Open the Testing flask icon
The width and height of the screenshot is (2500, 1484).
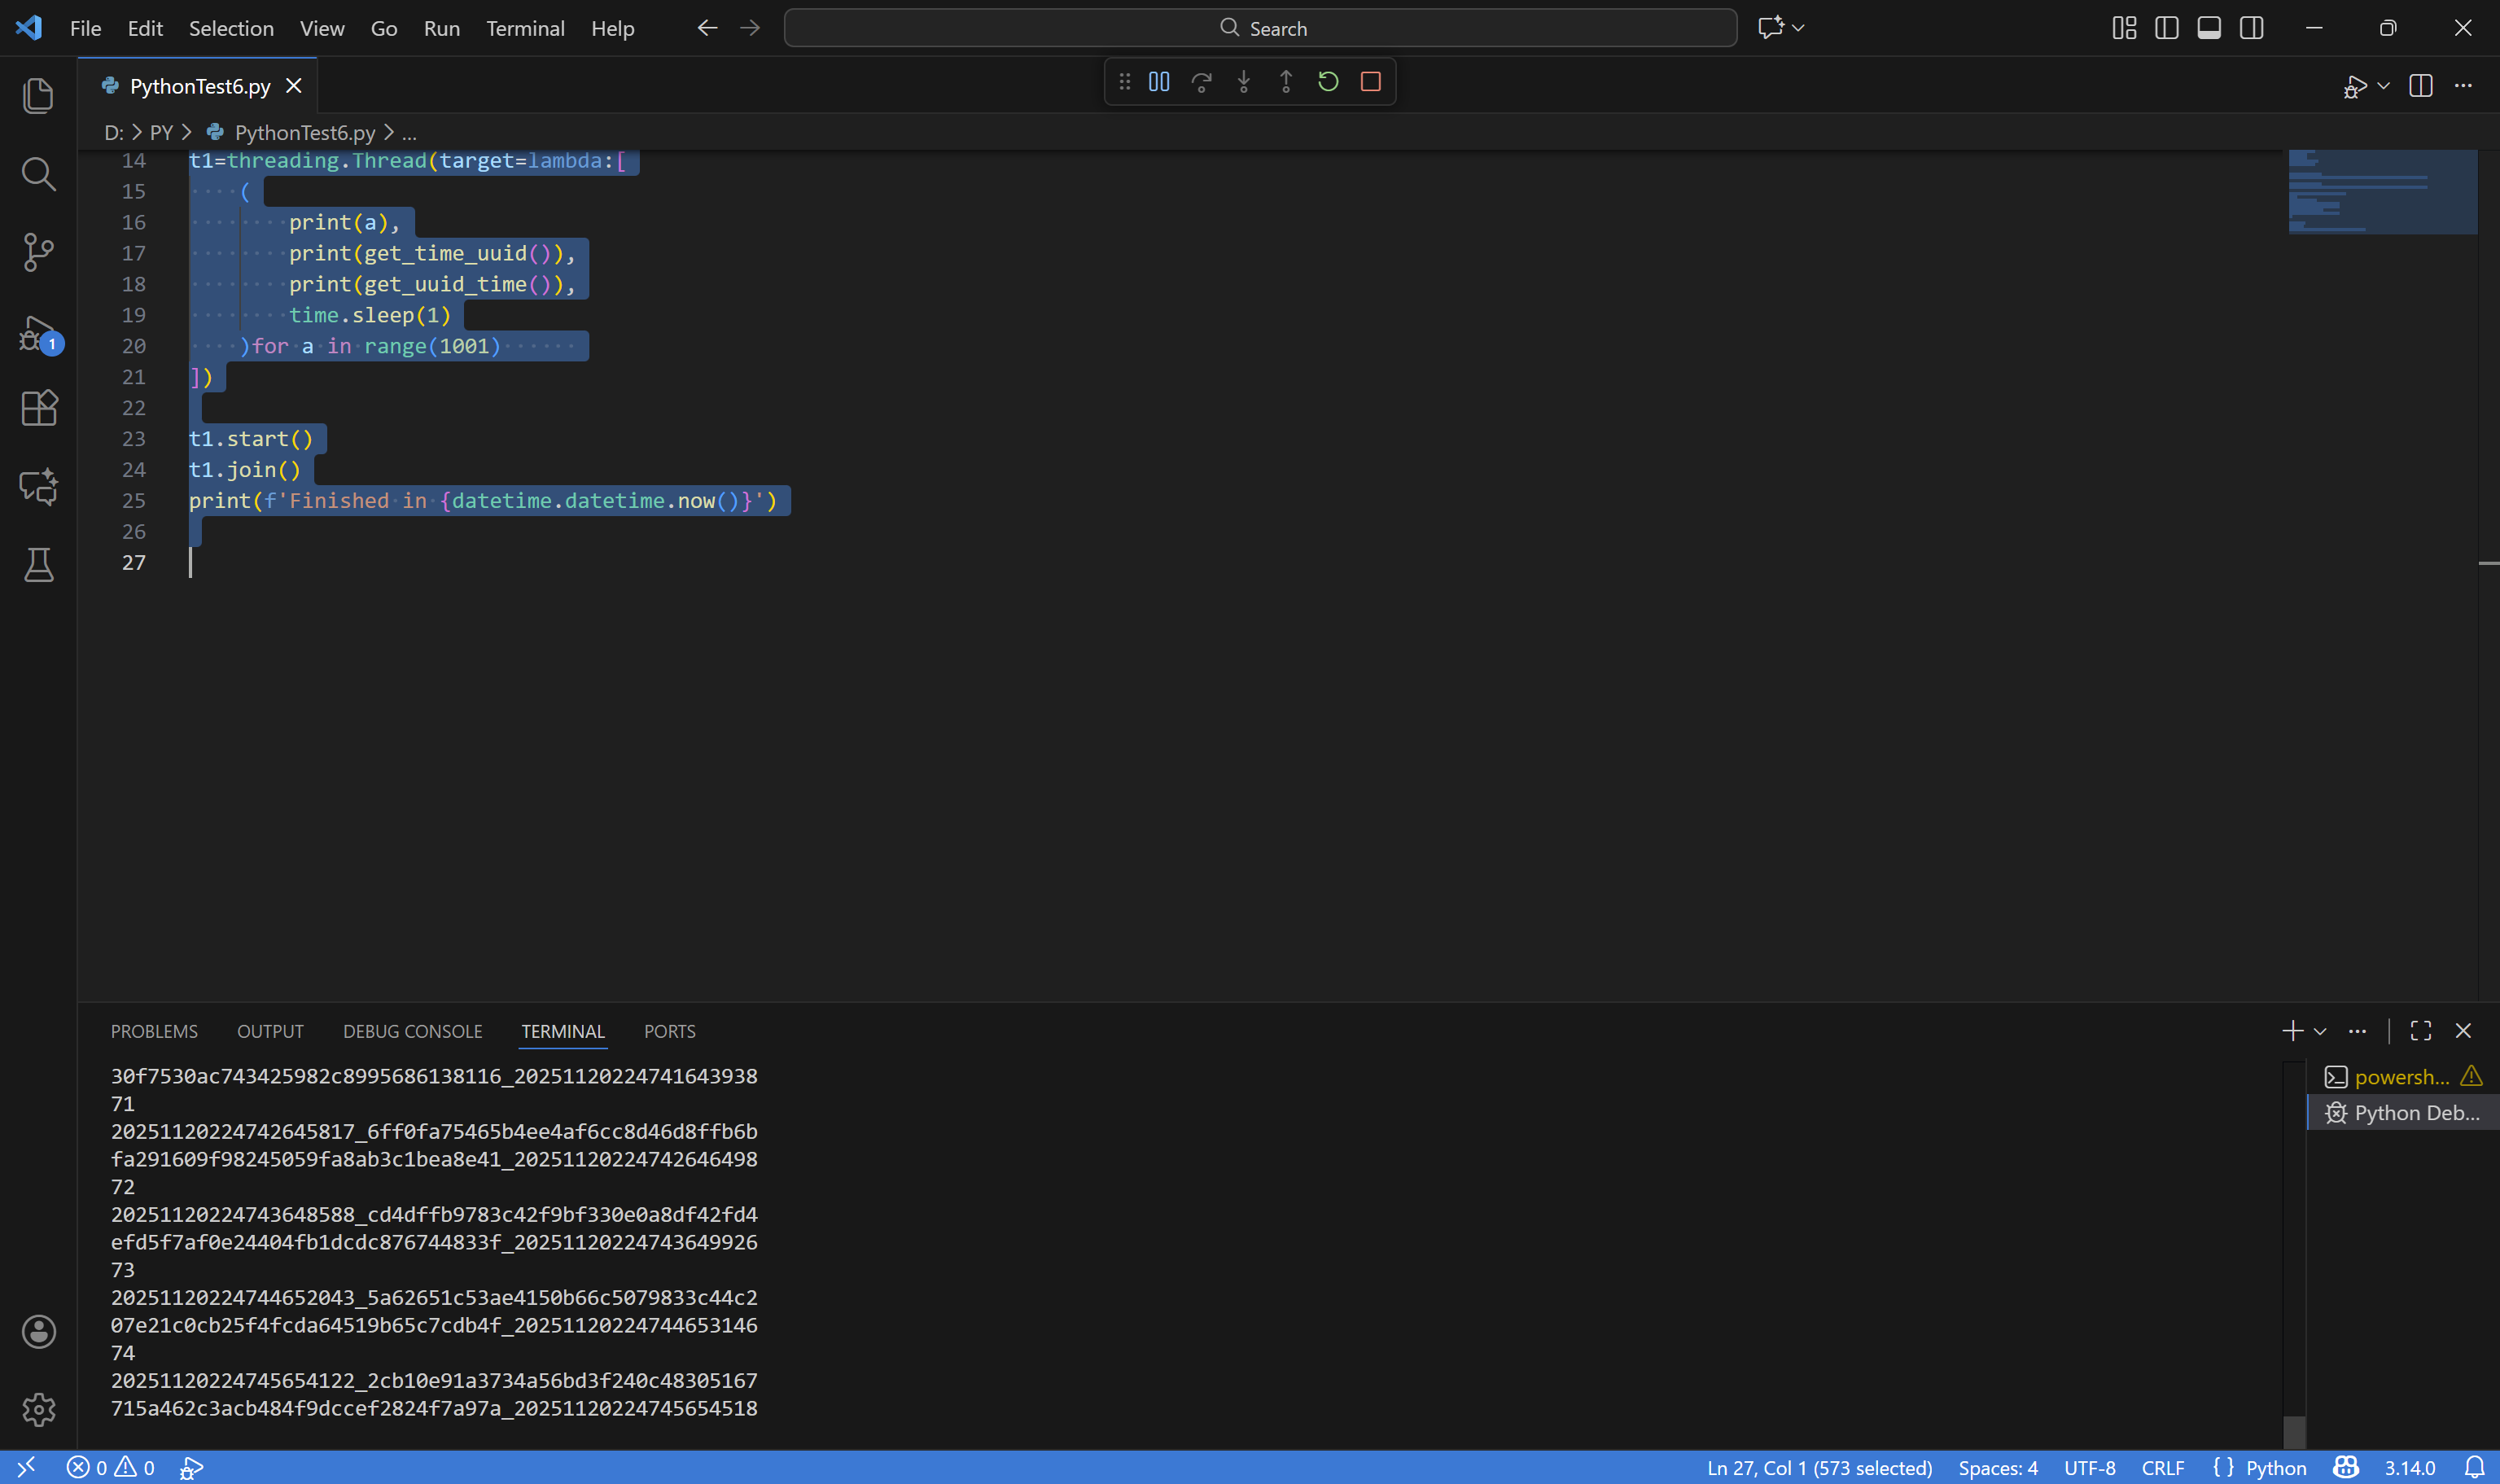click(x=38, y=565)
